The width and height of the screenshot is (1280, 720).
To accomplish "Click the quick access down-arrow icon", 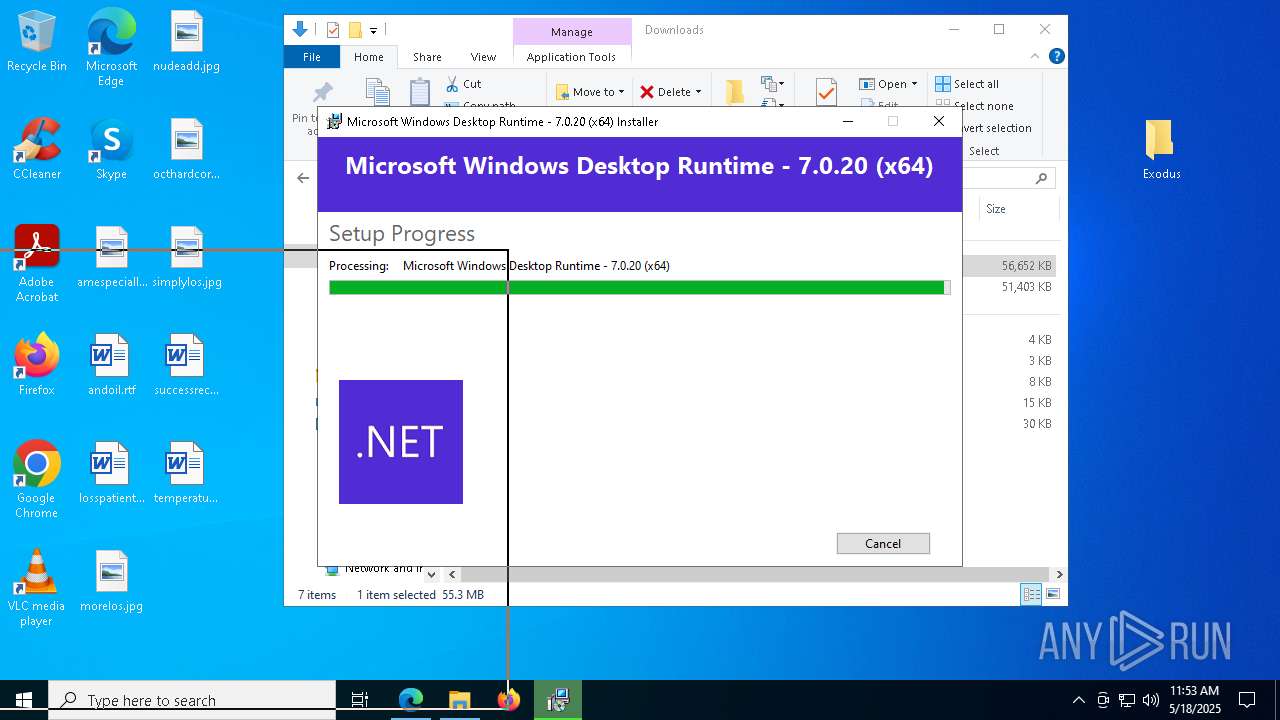I will pos(299,30).
